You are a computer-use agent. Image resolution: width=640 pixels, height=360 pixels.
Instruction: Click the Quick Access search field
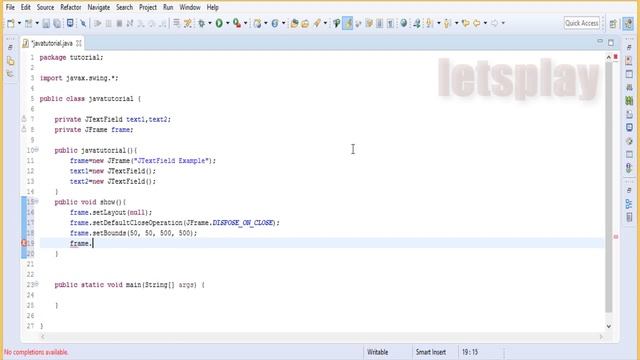582,23
